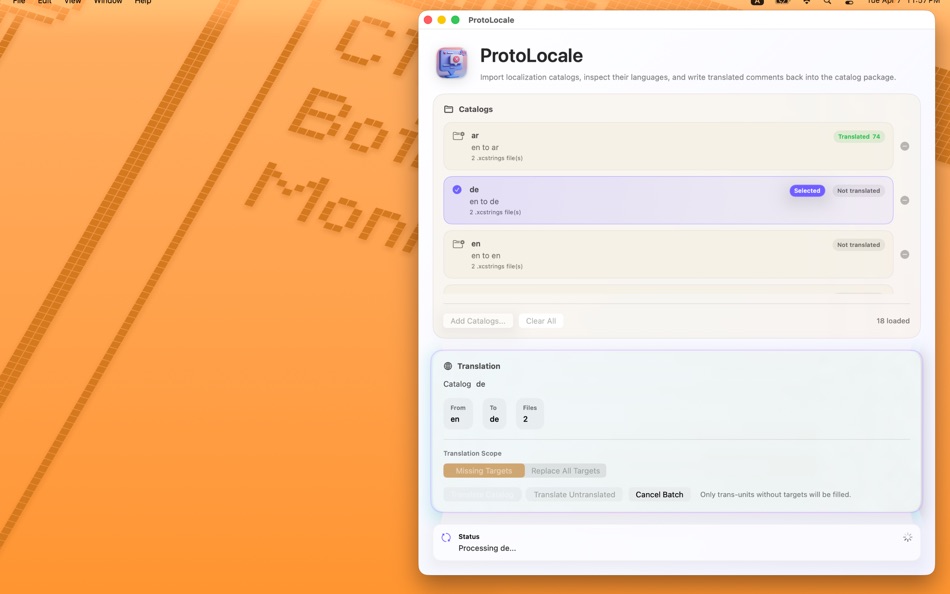Click Clear All to remove loaded catalogs
Viewport: 950px width, 594px height.
(x=541, y=320)
